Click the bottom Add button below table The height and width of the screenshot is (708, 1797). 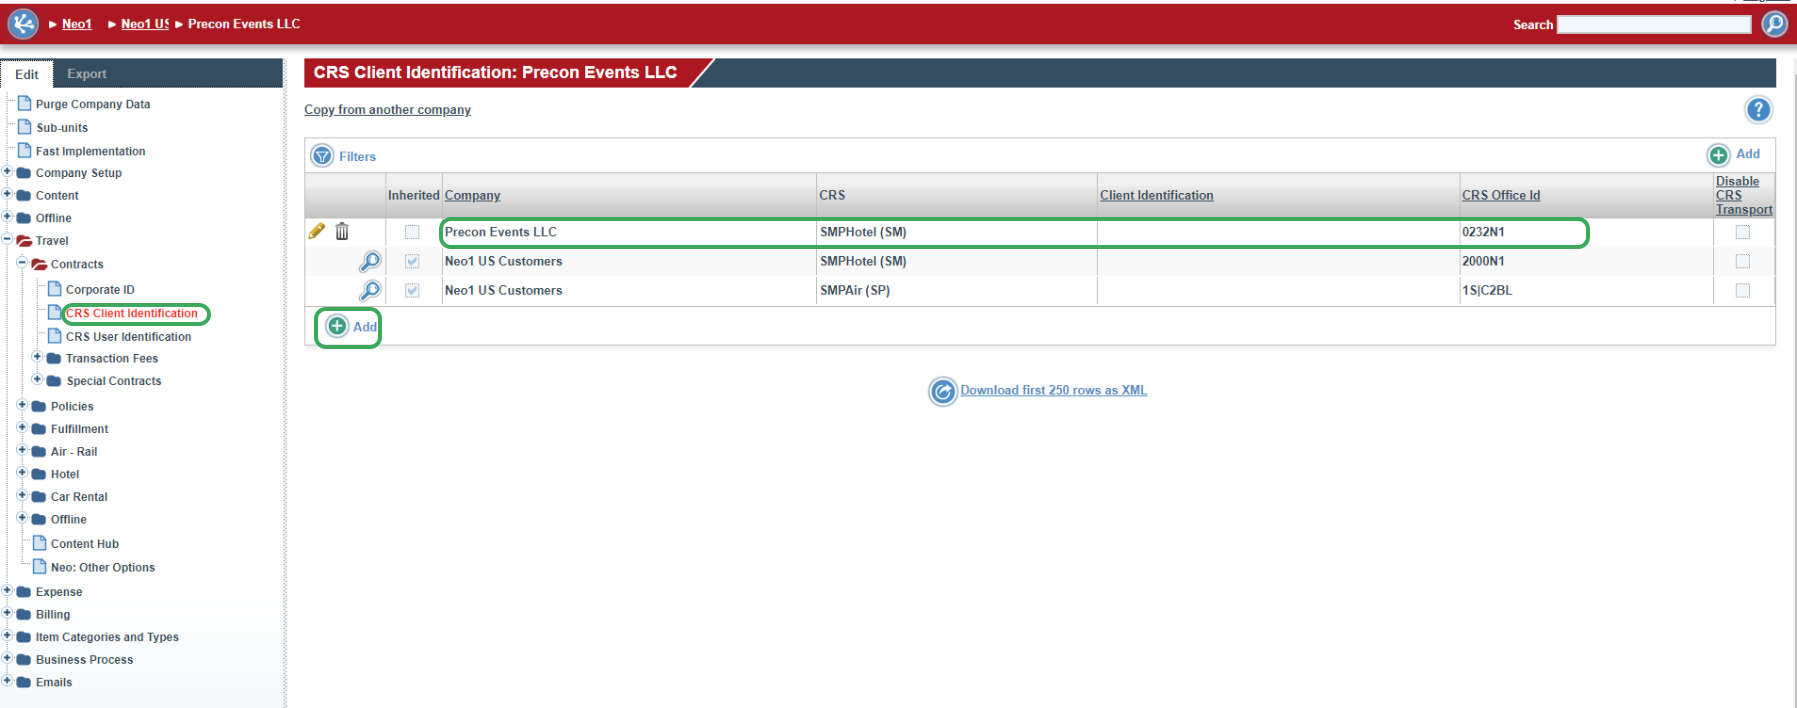[x=352, y=327]
